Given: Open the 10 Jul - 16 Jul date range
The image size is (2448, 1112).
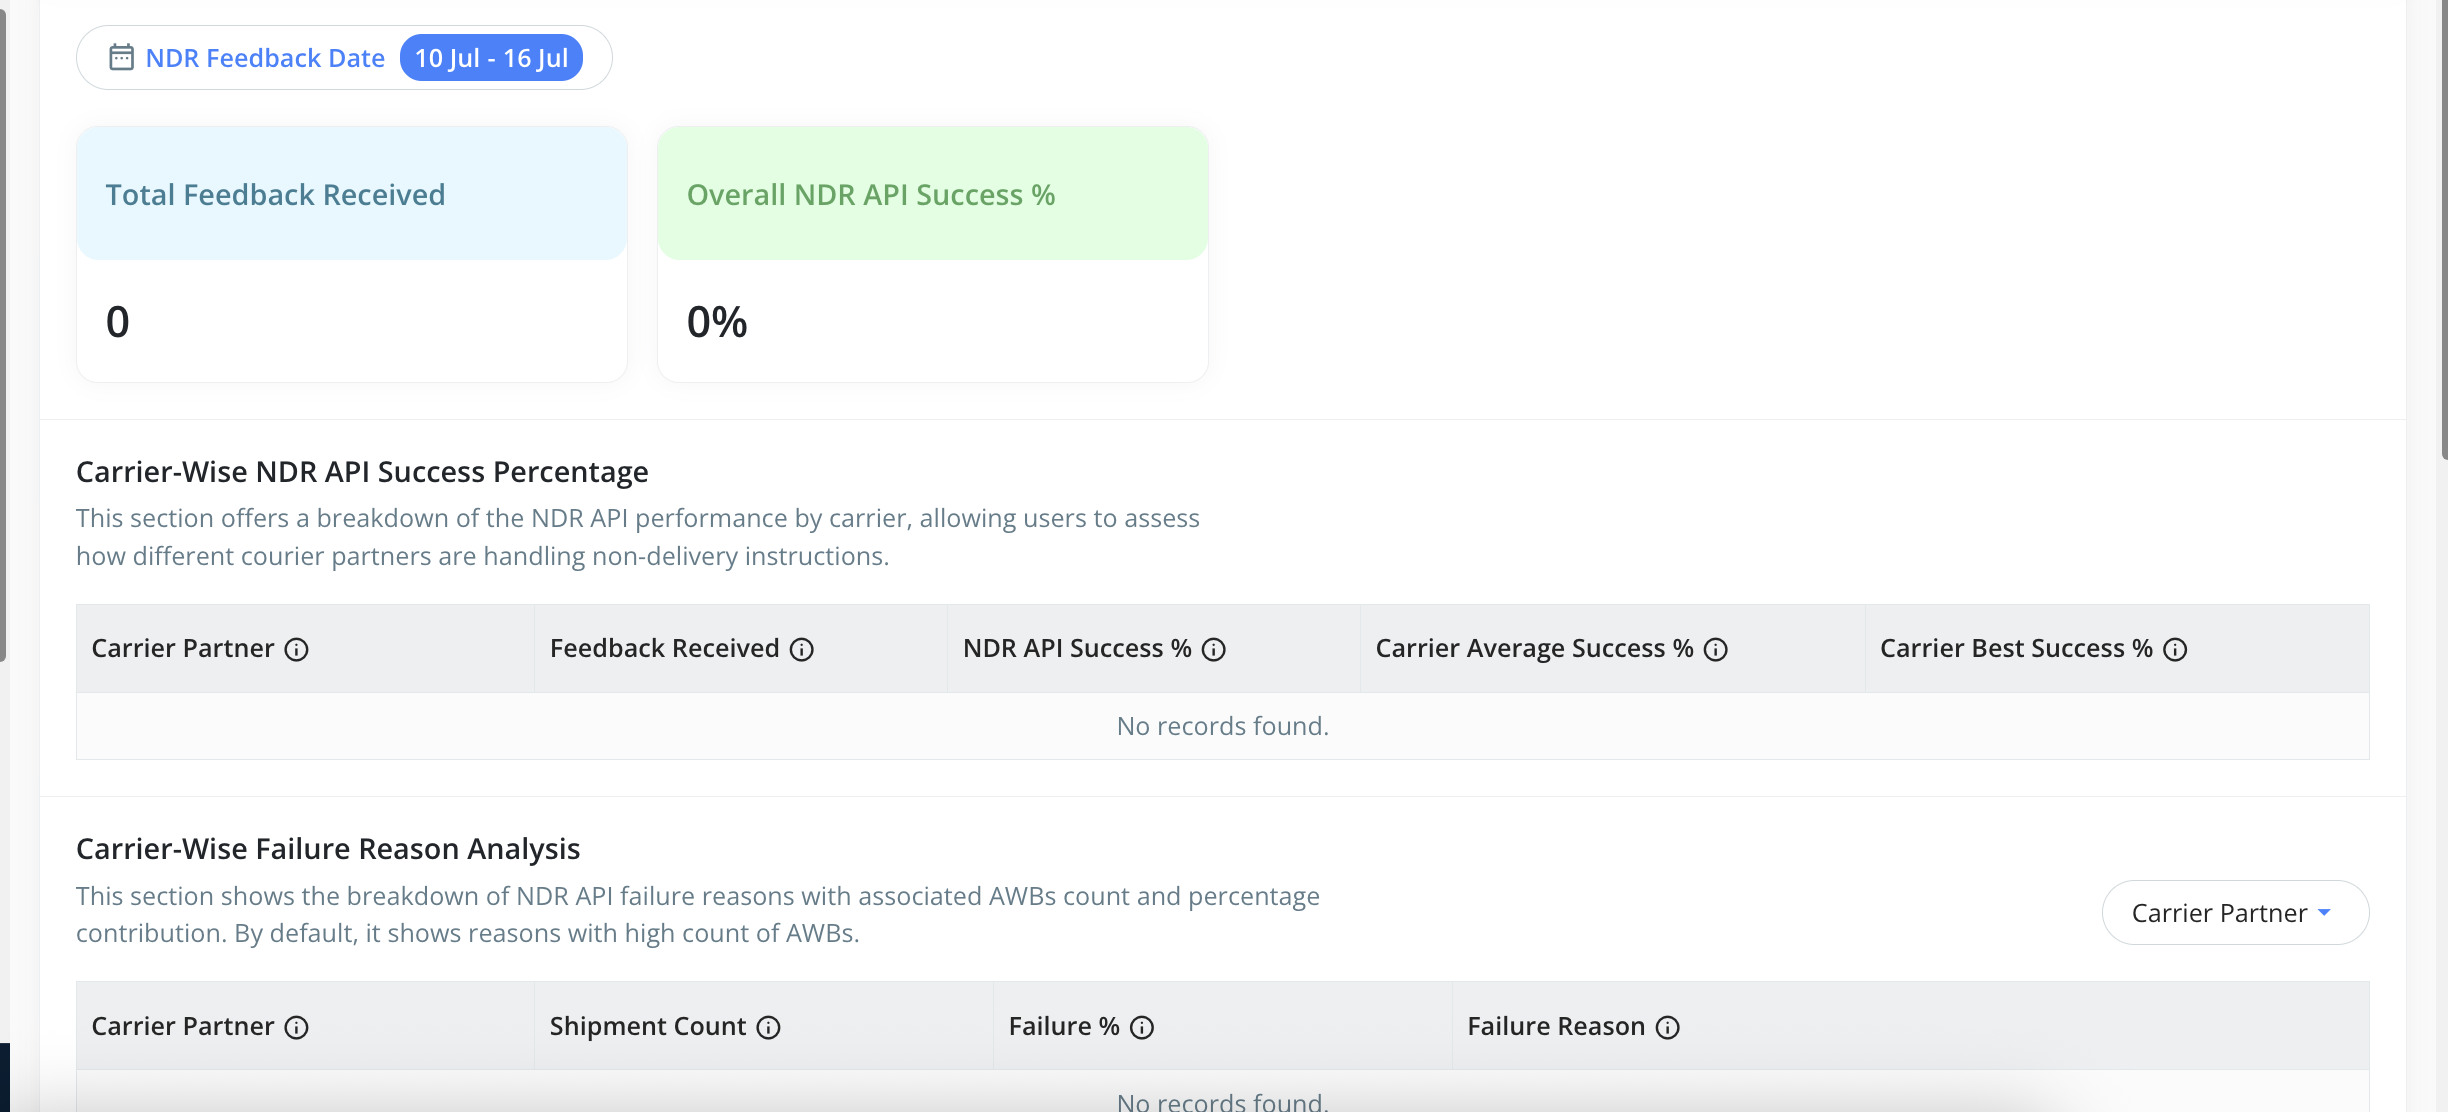Looking at the screenshot, I should 491,58.
